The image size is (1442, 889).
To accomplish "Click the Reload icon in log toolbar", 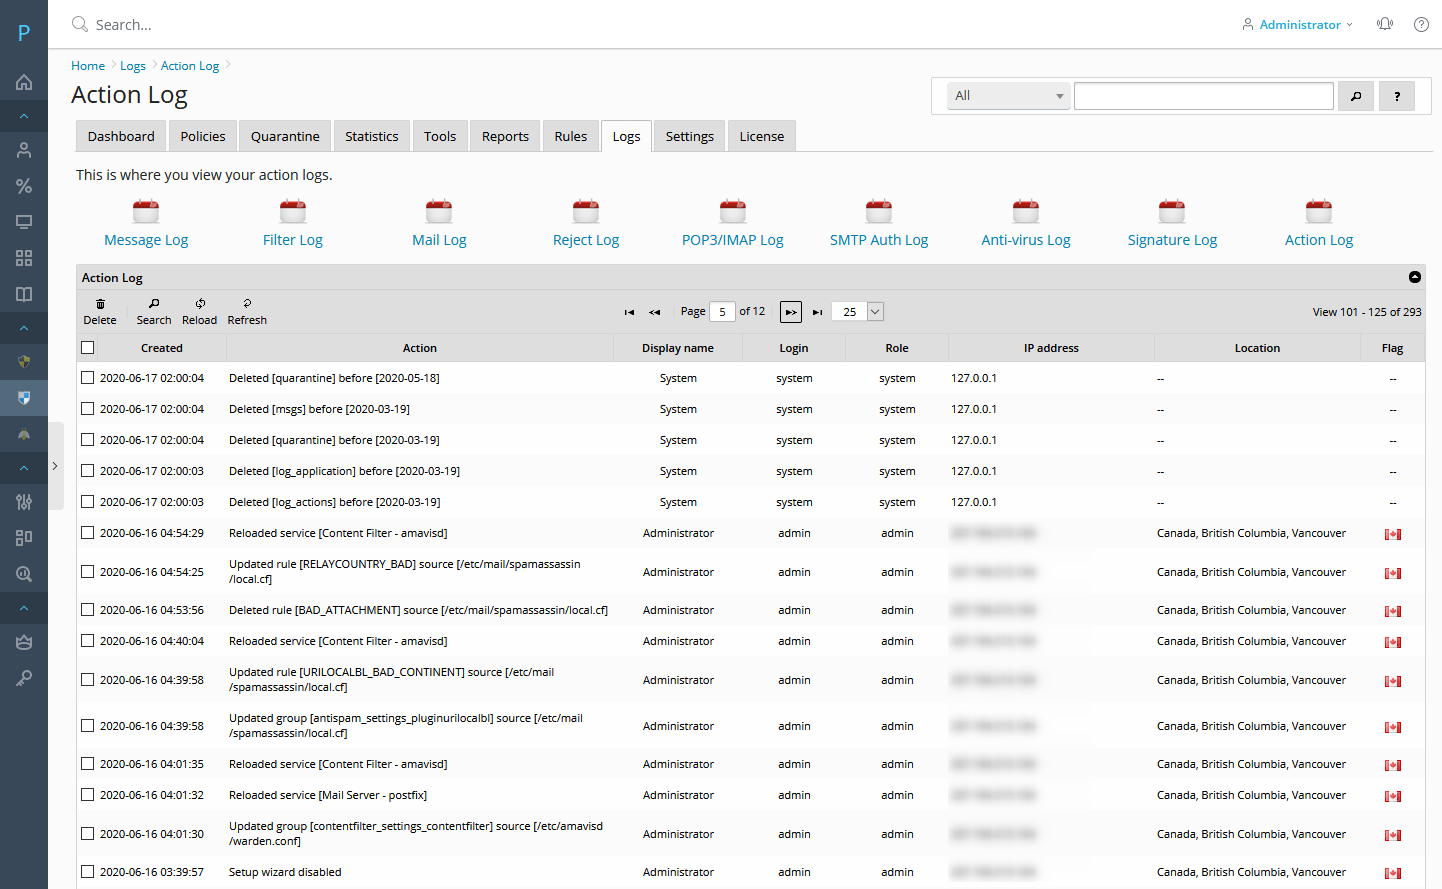I will point(200,304).
